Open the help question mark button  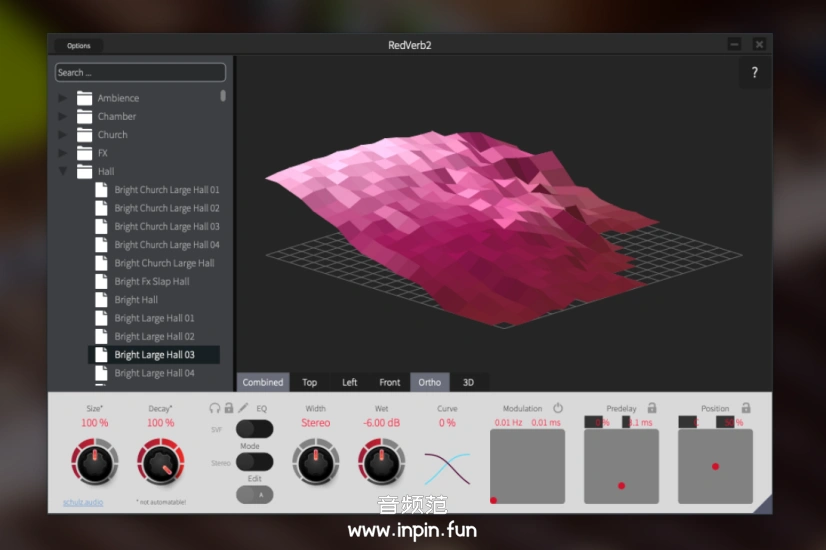pyautogui.click(x=754, y=73)
